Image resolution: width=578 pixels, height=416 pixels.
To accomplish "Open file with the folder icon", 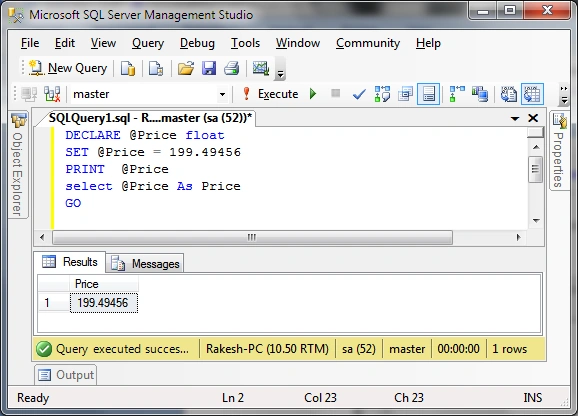I will click(186, 69).
